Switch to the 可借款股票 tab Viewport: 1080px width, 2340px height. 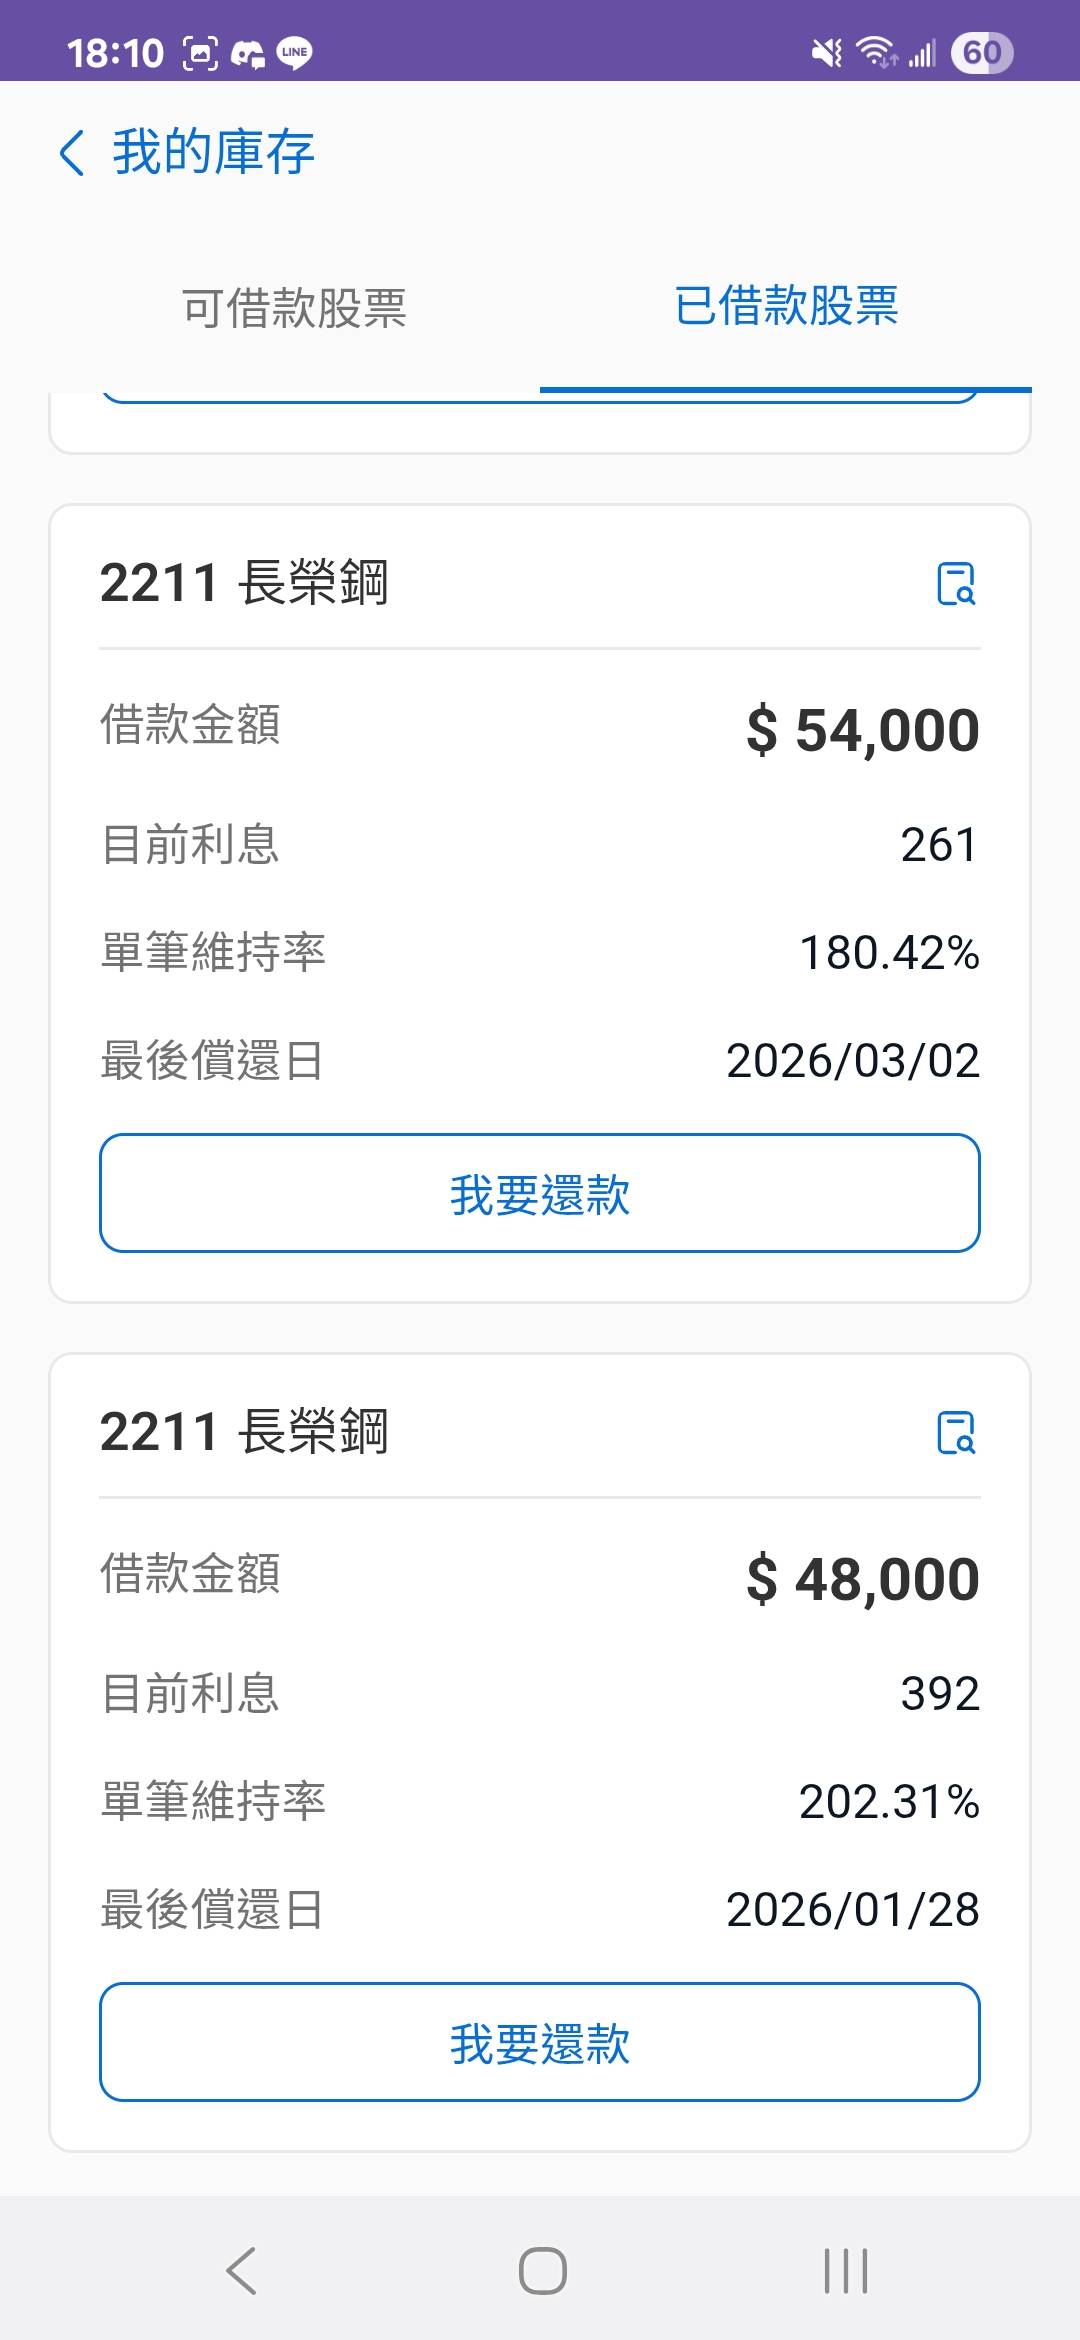coord(294,308)
